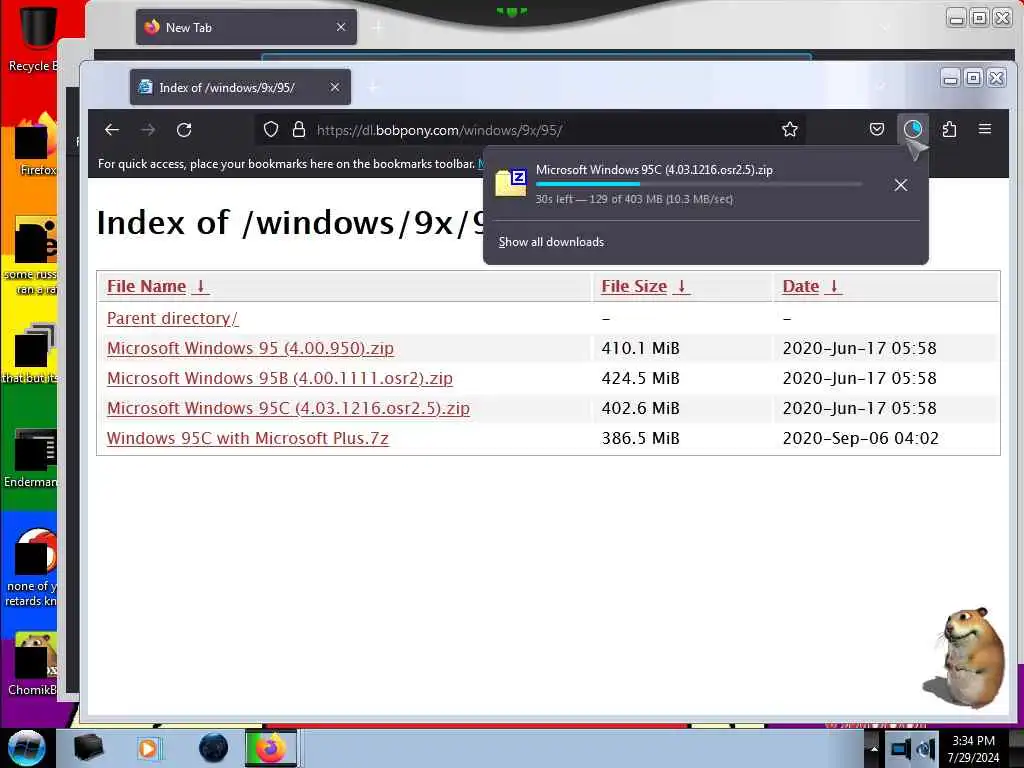Open the Start menu orb
The image size is (1024, 768).
coord(26,748)
